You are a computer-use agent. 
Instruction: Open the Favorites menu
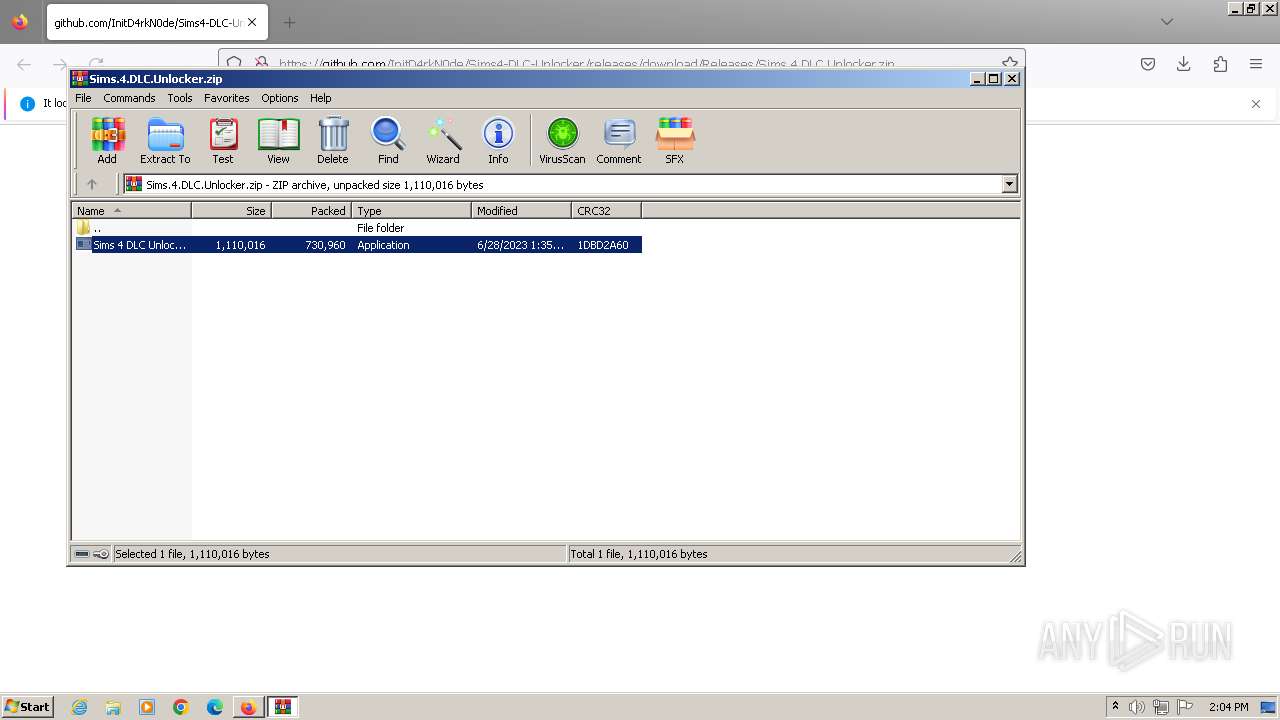coord(227,98)
